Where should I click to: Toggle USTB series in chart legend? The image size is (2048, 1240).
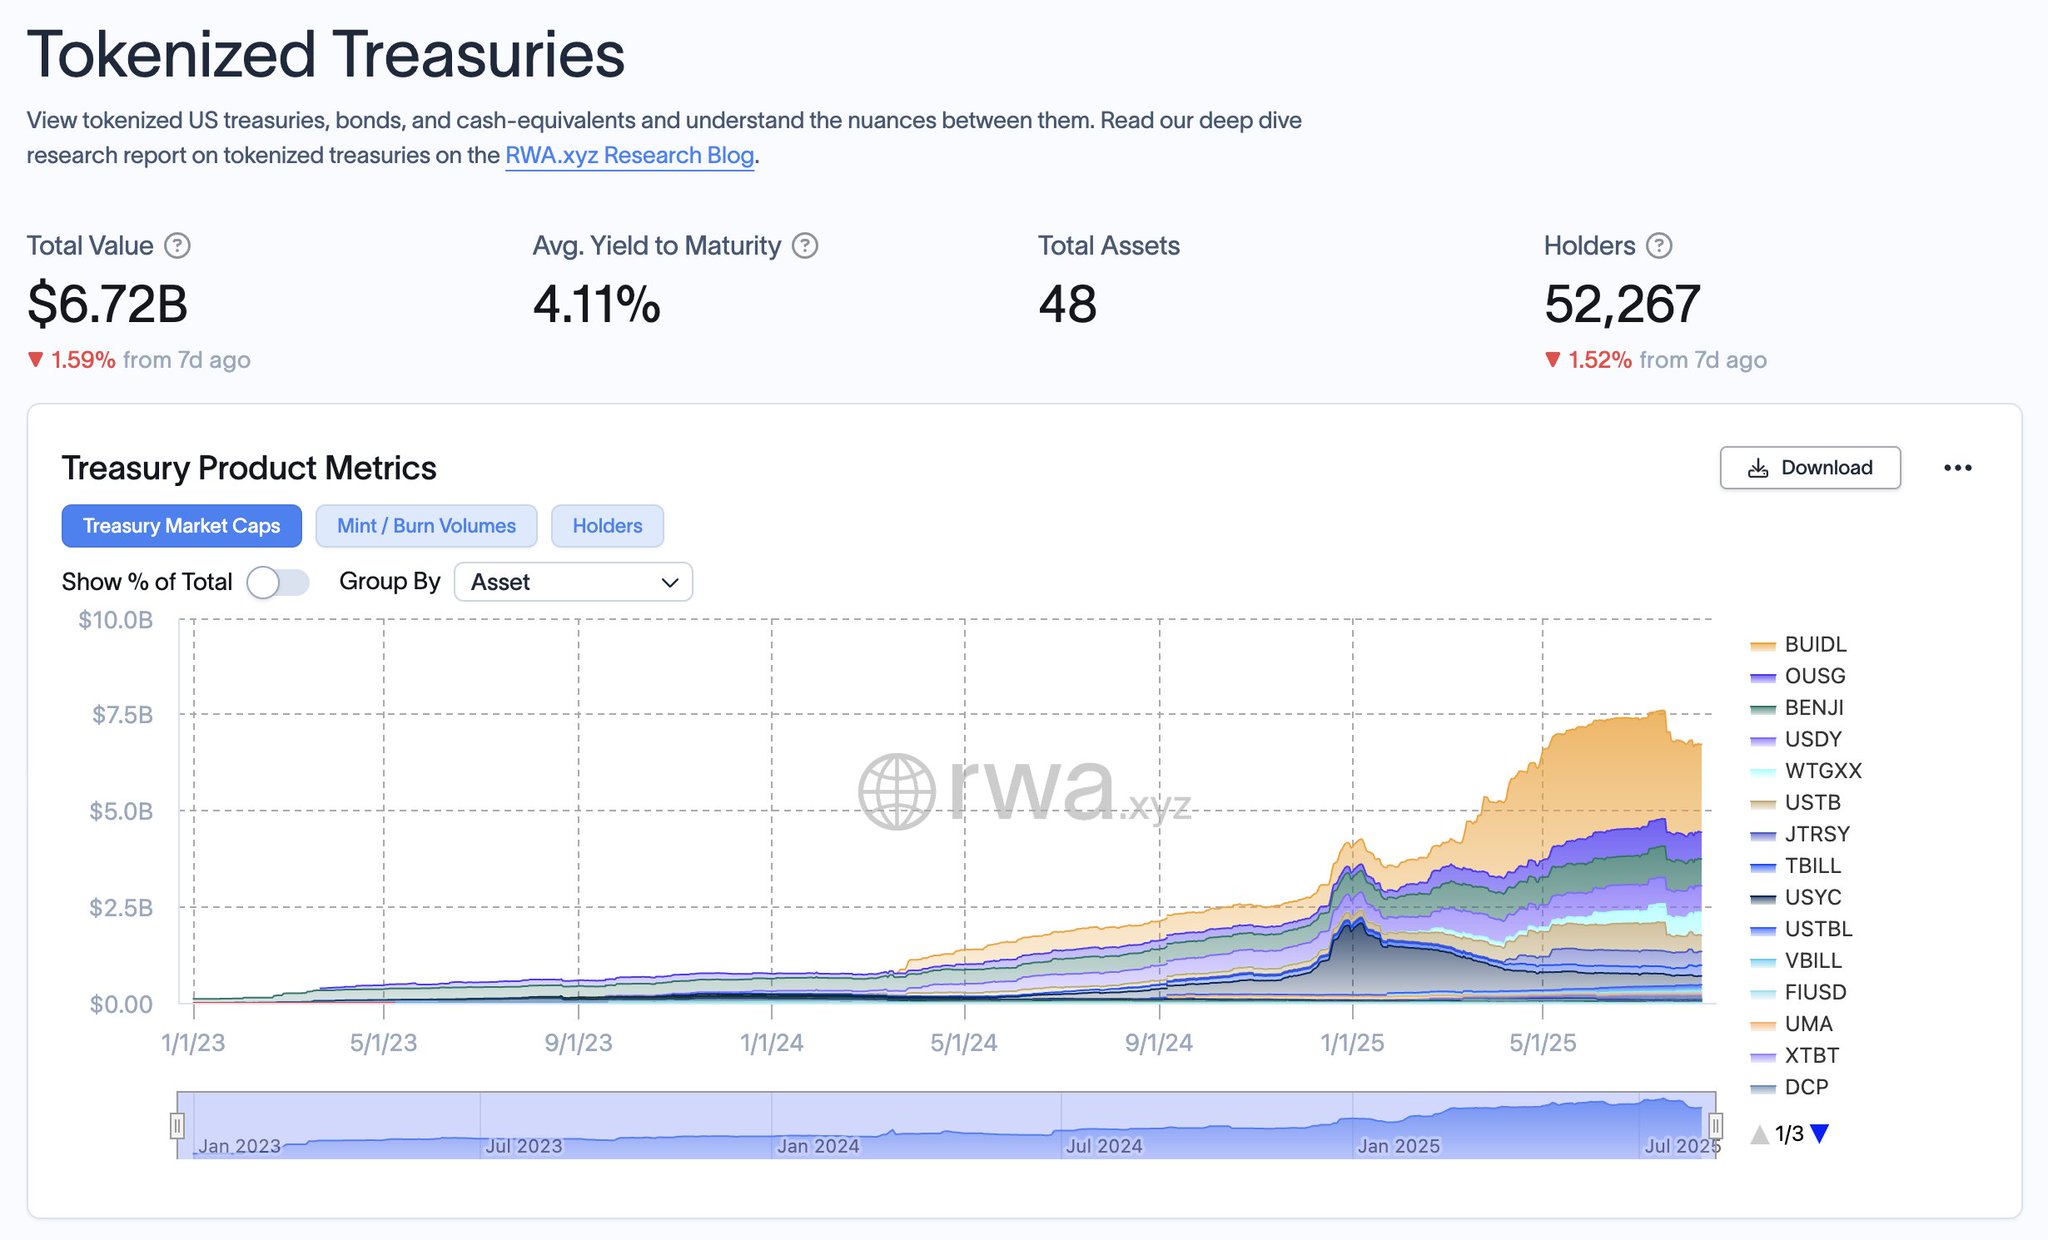pos(1796,803)
